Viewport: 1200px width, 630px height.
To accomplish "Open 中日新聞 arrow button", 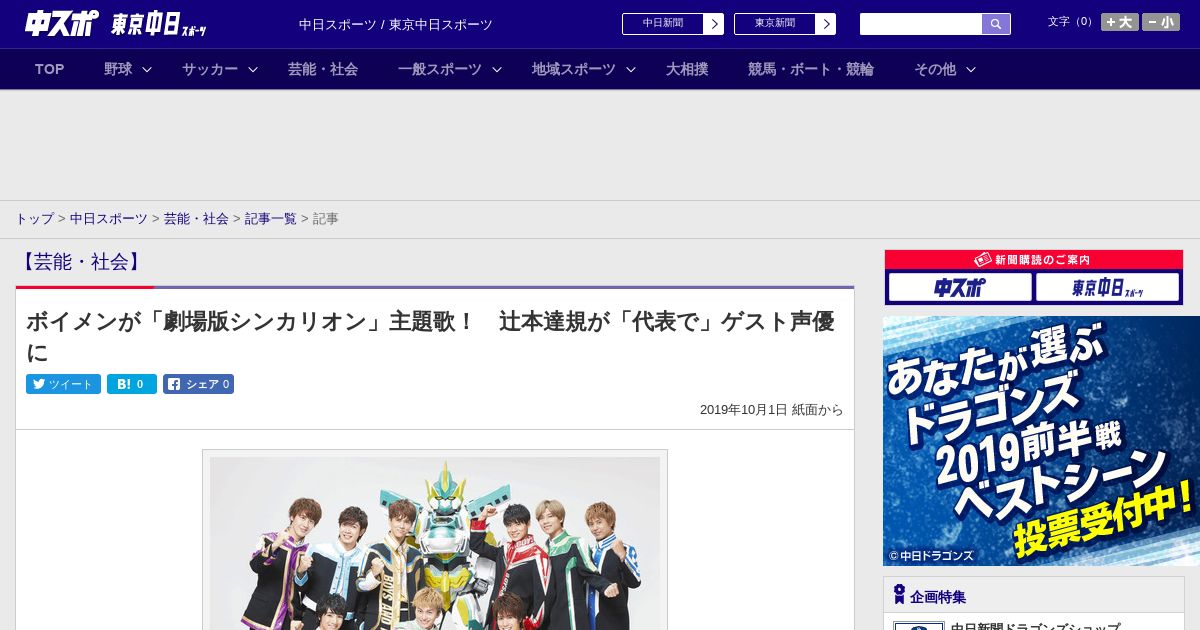I will click(x=714, y=24).
